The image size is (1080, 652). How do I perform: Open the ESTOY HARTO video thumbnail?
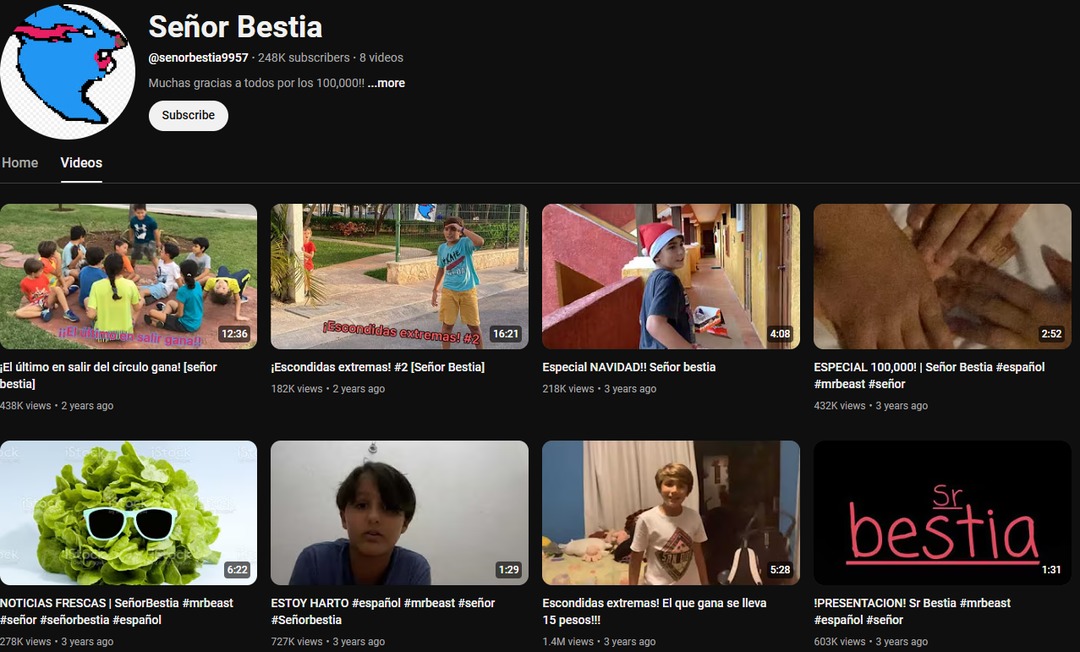399,513
